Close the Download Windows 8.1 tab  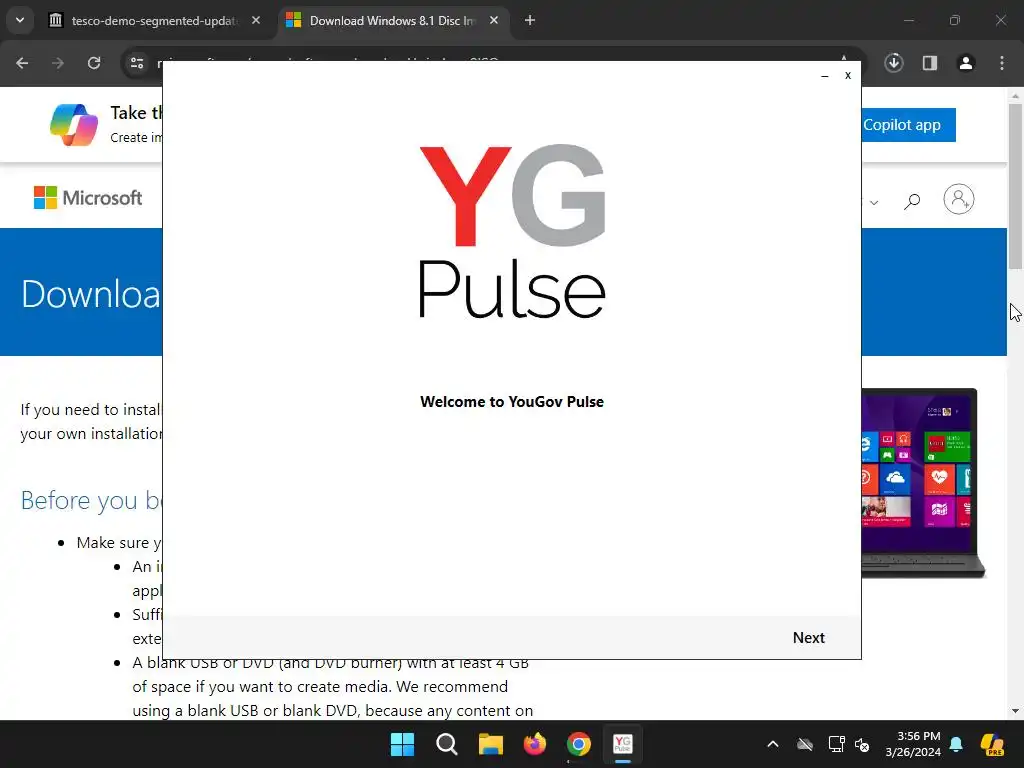494,20
